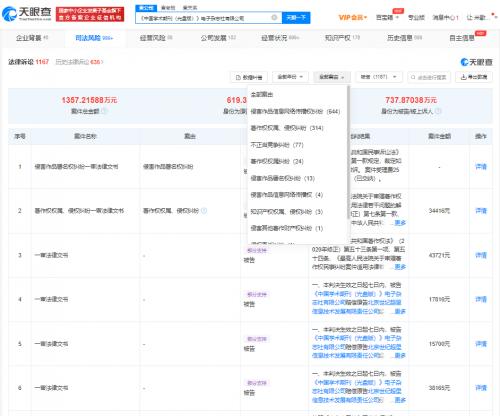The image size is (500, 416).
Task: Open 详情 for row 1
Action: point(481,167)
